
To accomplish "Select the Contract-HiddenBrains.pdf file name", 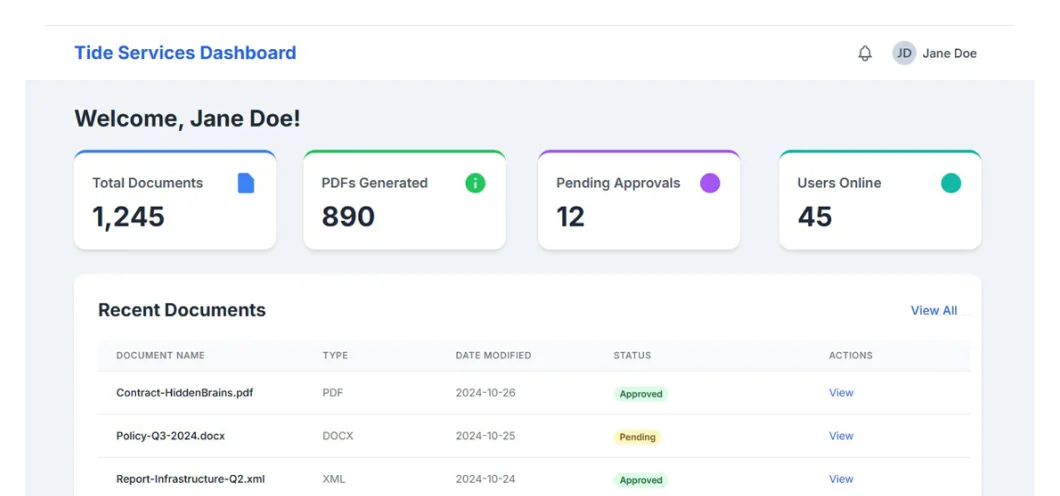I will (x=184, y=393).
